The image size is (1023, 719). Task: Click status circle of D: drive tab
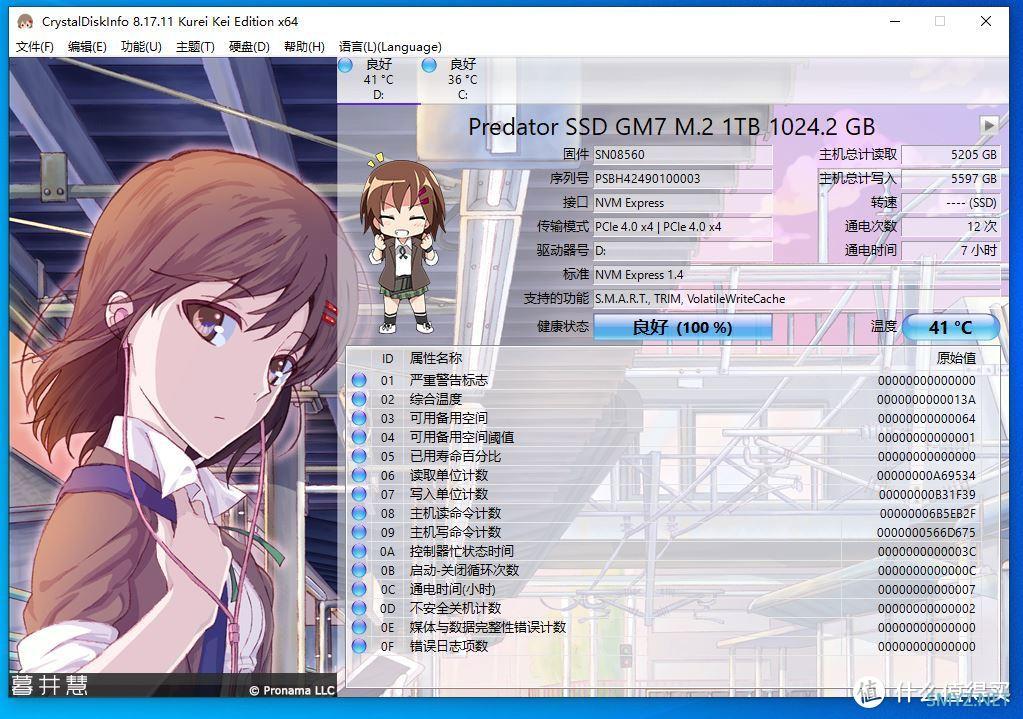click(x=346, y=65)
